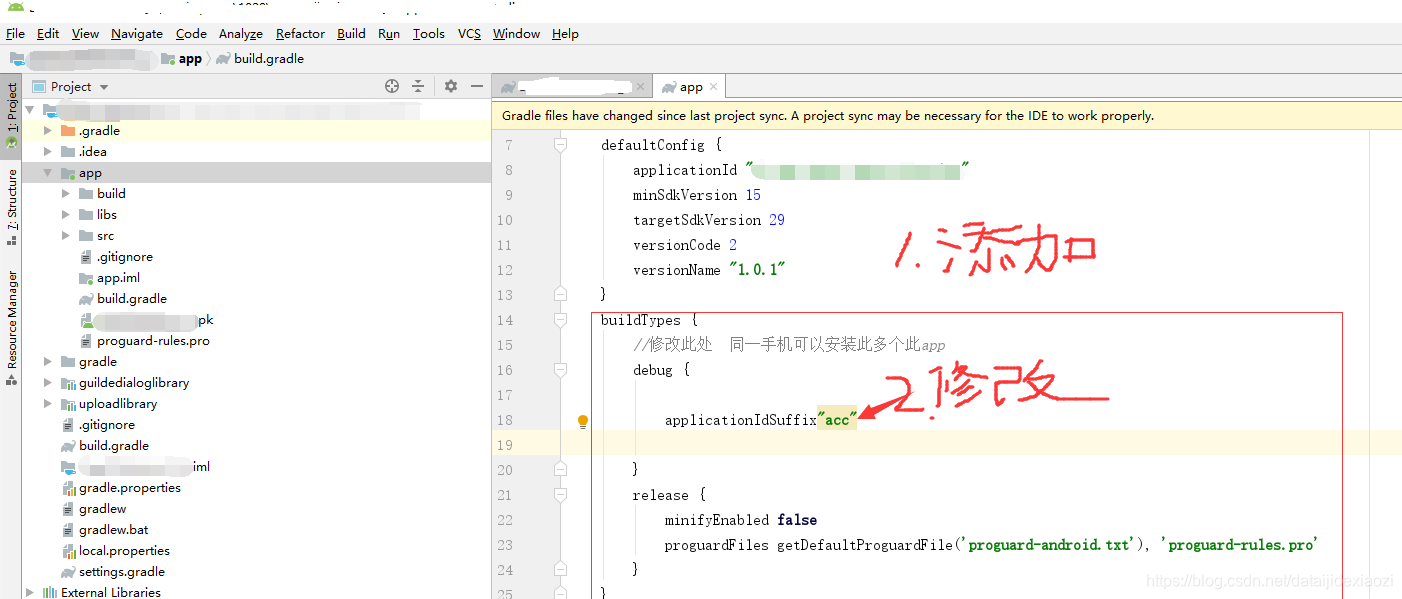Image resolution: width=1402 pixels, height=599 pixels.
Task: Click the External Libraries icon
Action: pos(49,593)
